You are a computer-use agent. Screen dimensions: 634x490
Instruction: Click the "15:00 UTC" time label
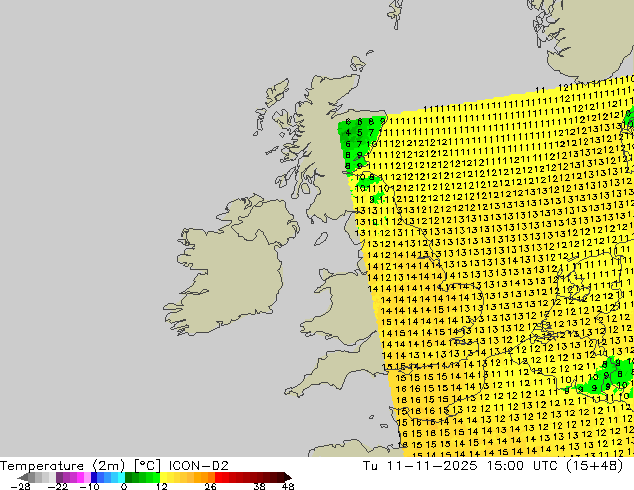pos(520,466)
